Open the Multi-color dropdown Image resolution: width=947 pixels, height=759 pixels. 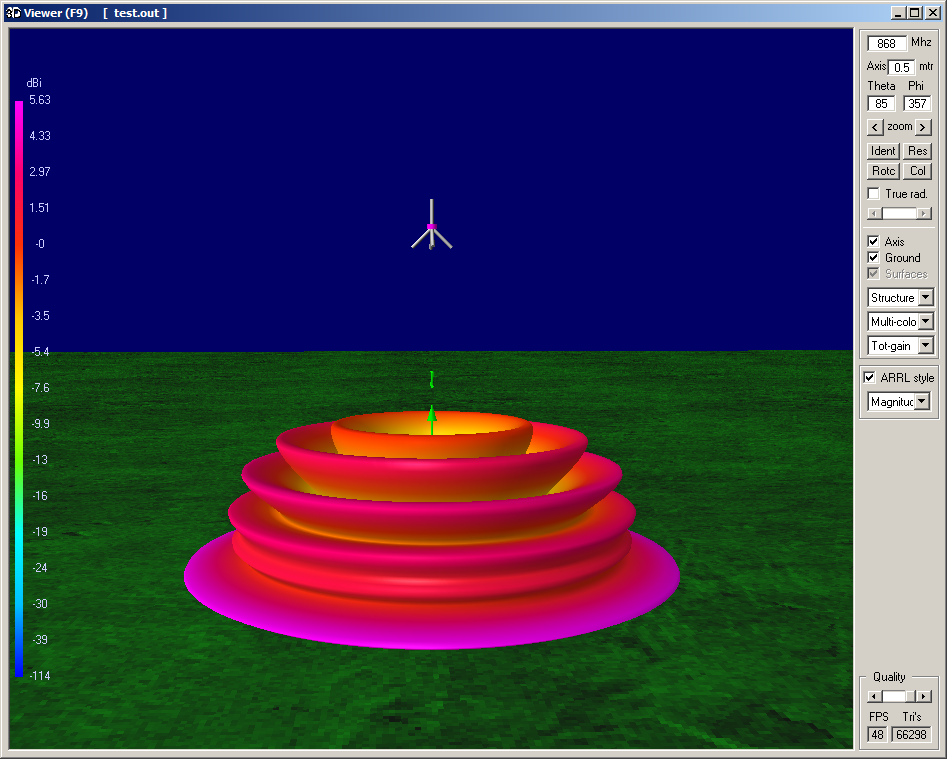pyautogui.click(x=925, y=322)
